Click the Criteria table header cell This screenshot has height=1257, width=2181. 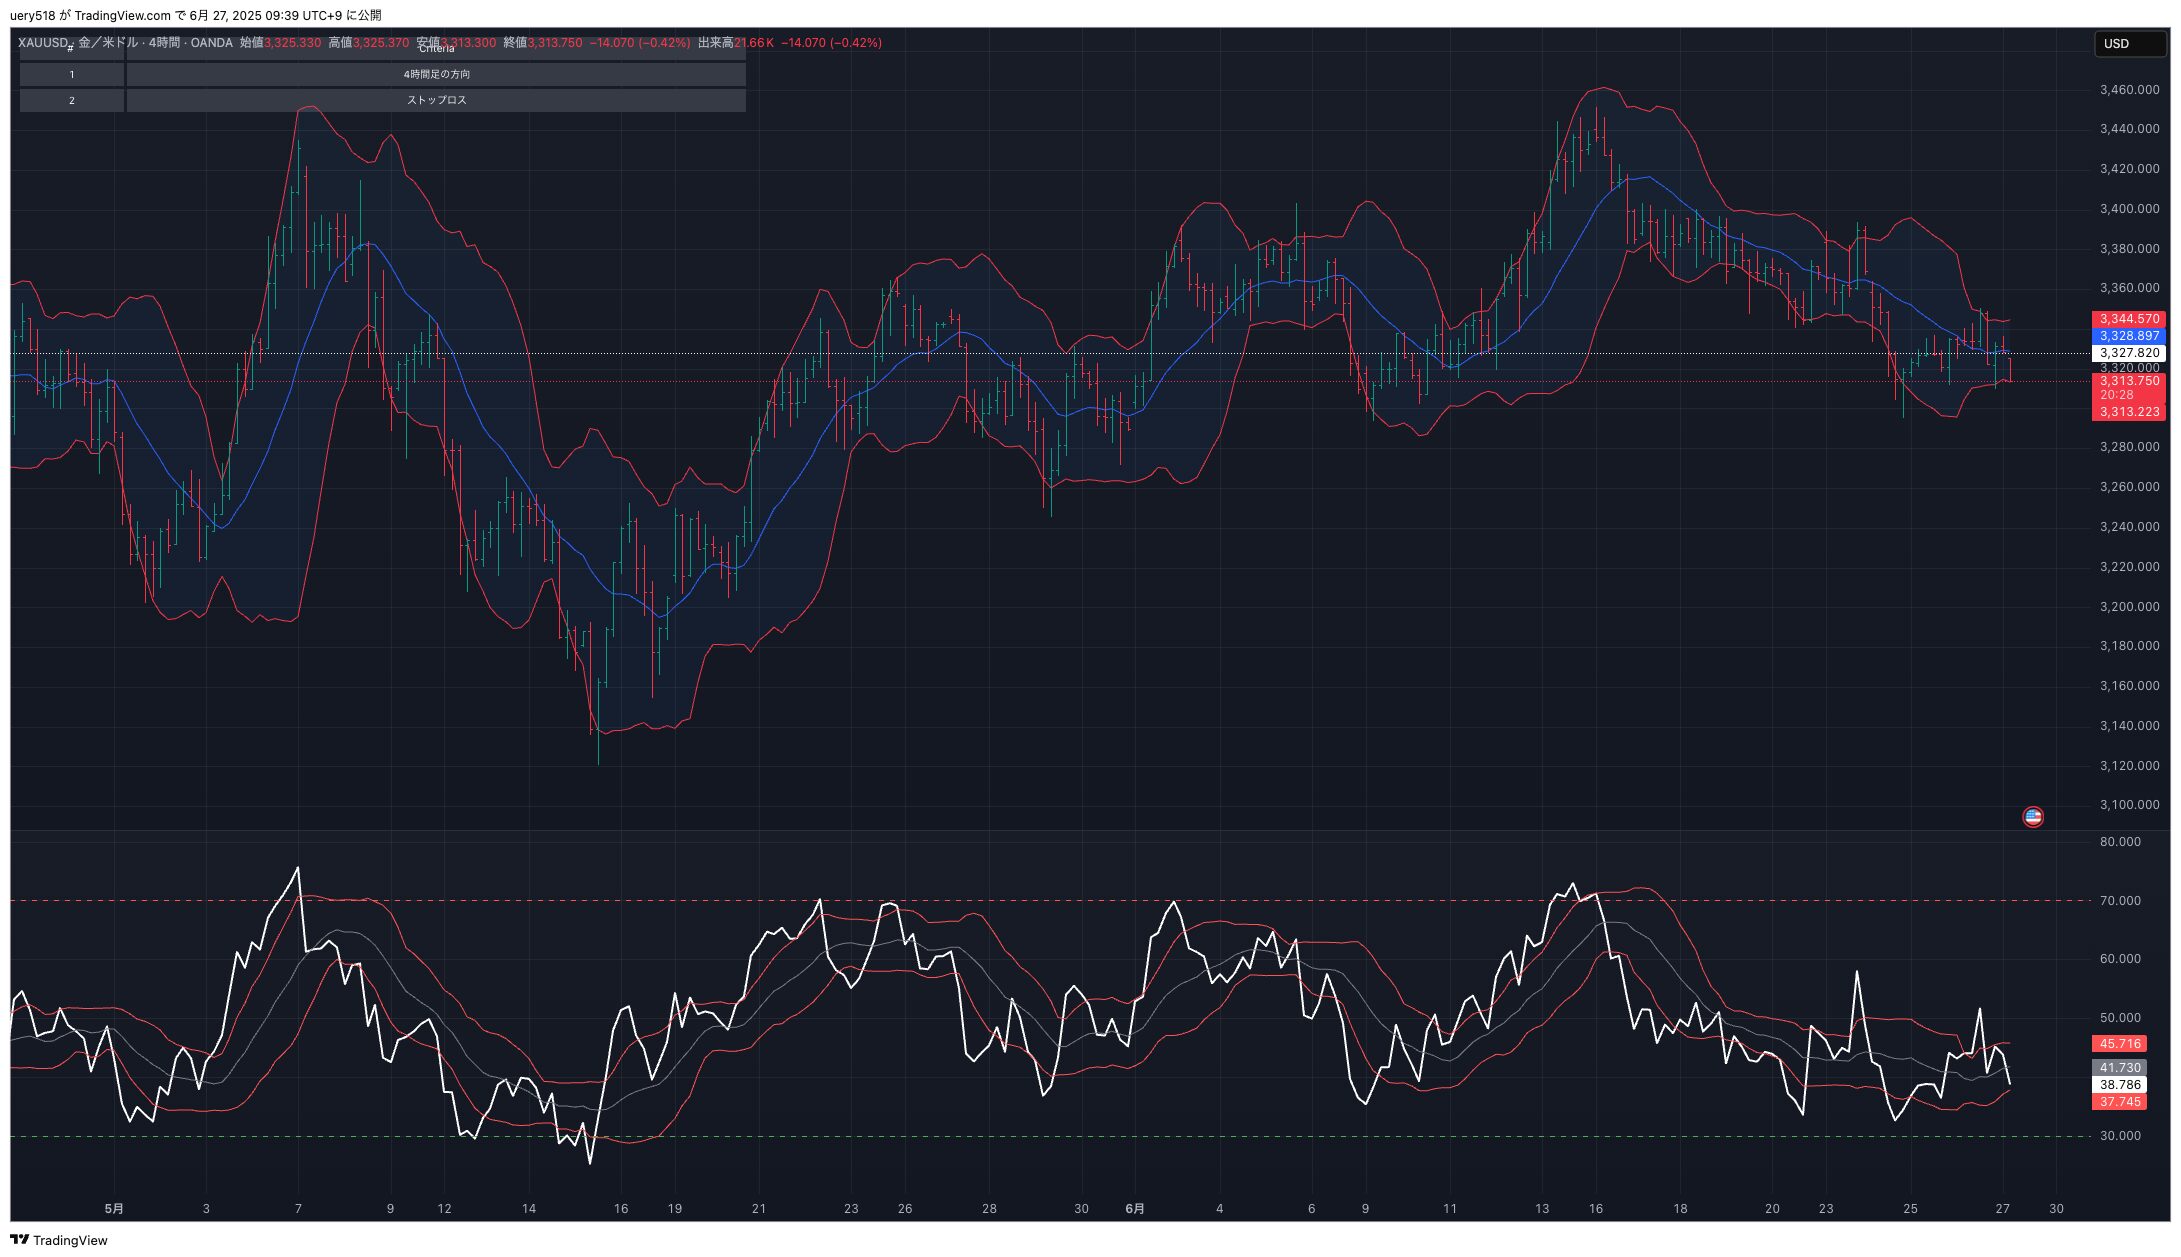tap(436, 50)
